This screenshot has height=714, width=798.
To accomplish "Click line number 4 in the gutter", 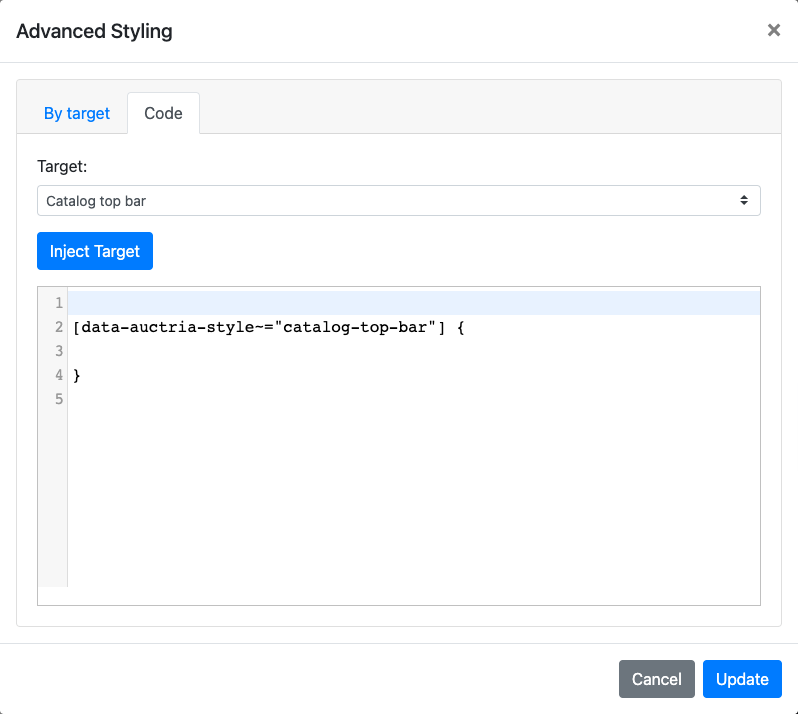I will pos(59,375).
